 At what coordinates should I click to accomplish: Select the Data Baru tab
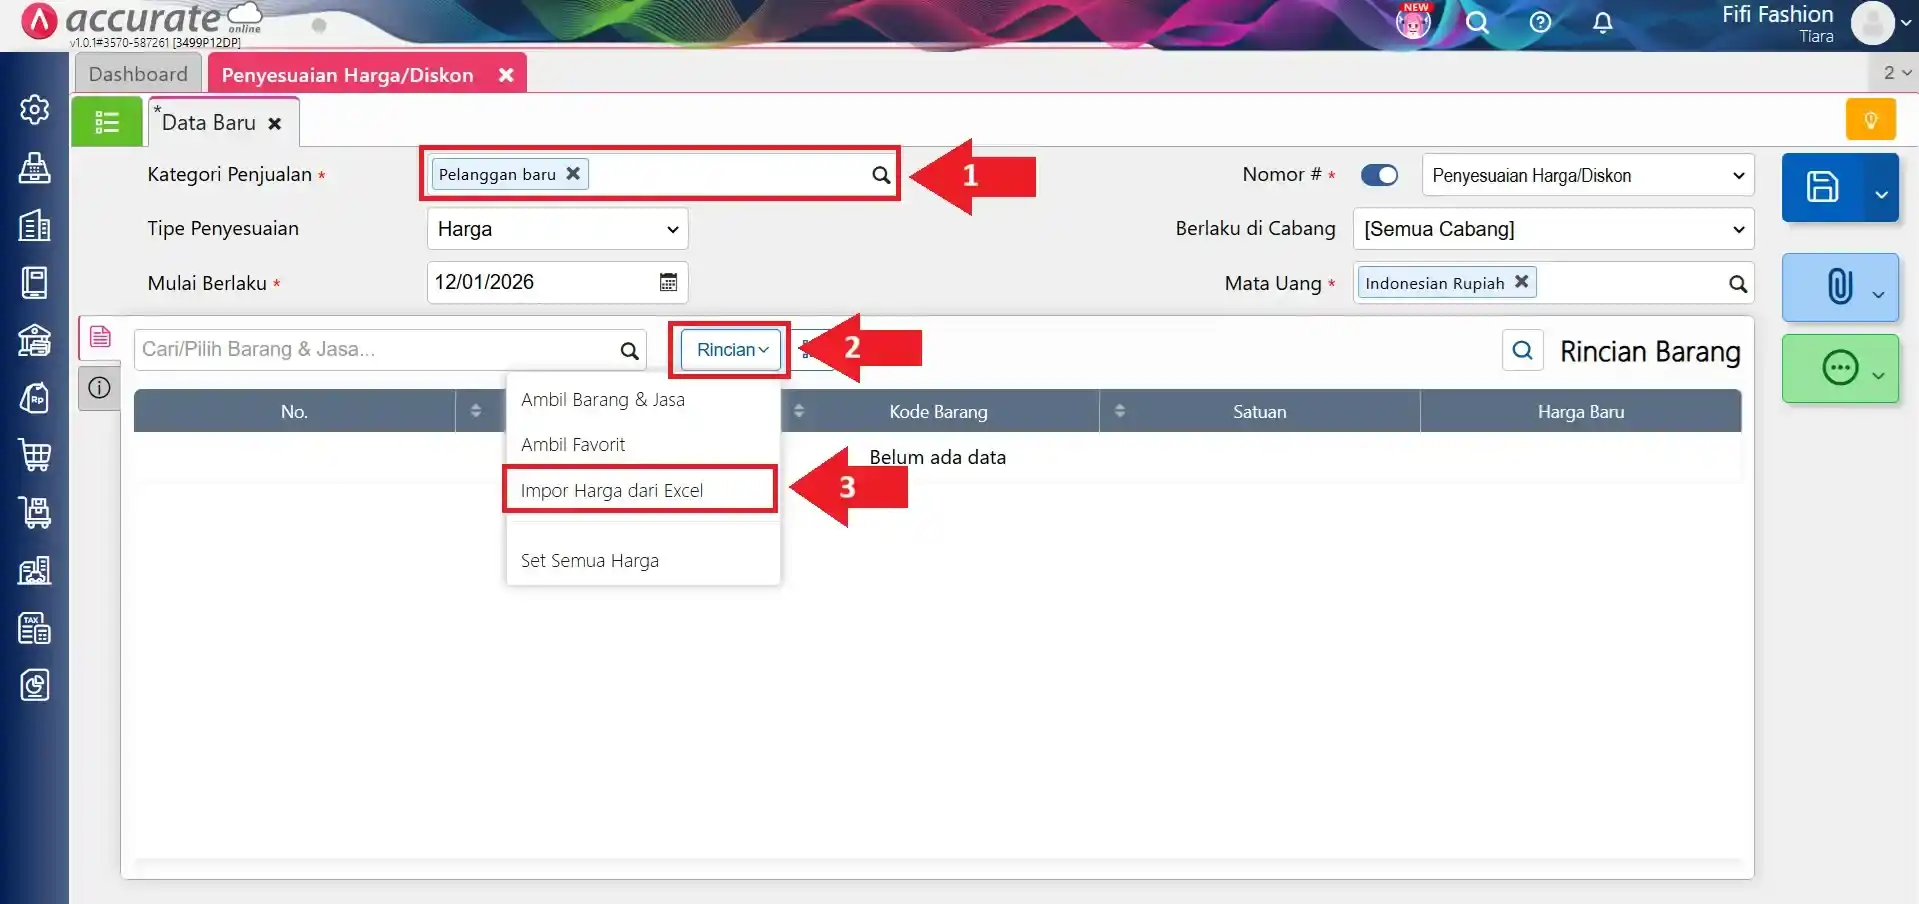[x=208, y=122]
